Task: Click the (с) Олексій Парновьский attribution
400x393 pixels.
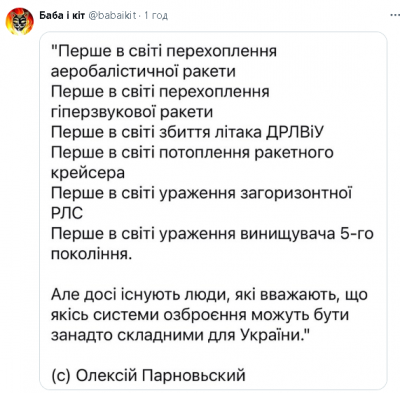Action: click(148, 376)
